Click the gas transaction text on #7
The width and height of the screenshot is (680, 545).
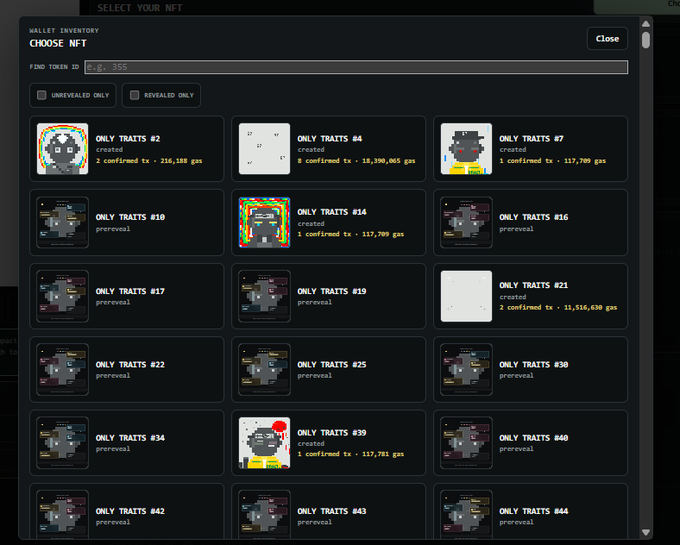click(552, 161)
